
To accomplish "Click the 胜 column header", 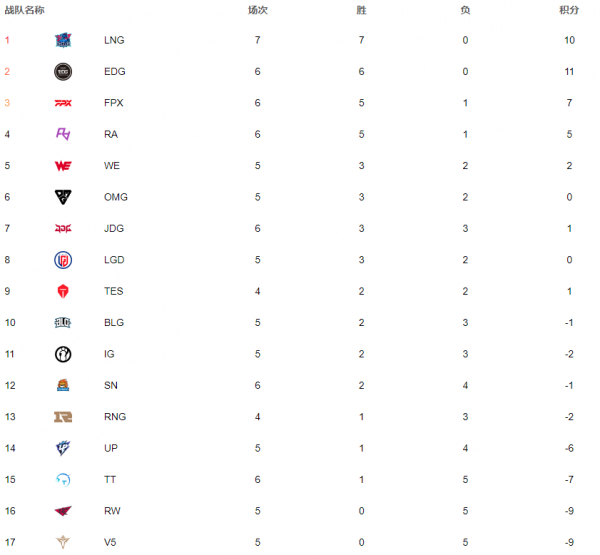I will point(362,10).
